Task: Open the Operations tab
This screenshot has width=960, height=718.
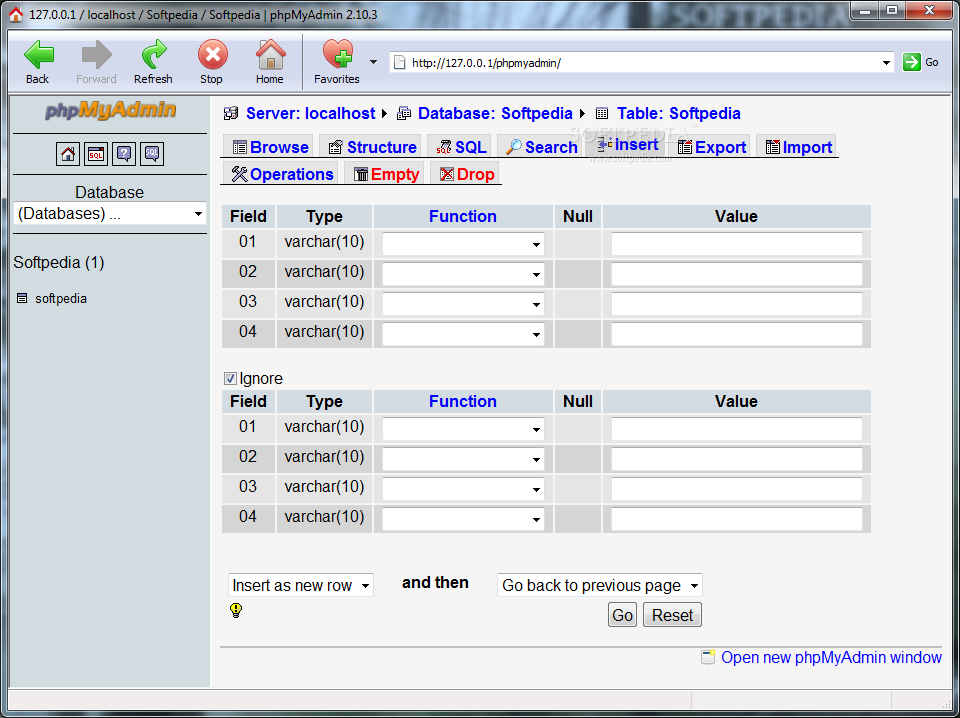Action: click(x=281, y=174)
